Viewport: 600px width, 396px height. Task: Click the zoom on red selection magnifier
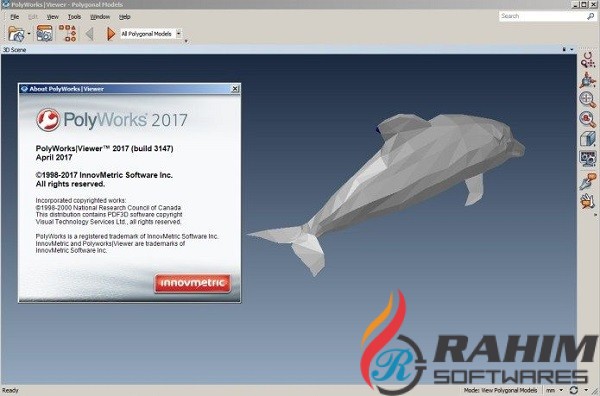coord(588,119)
